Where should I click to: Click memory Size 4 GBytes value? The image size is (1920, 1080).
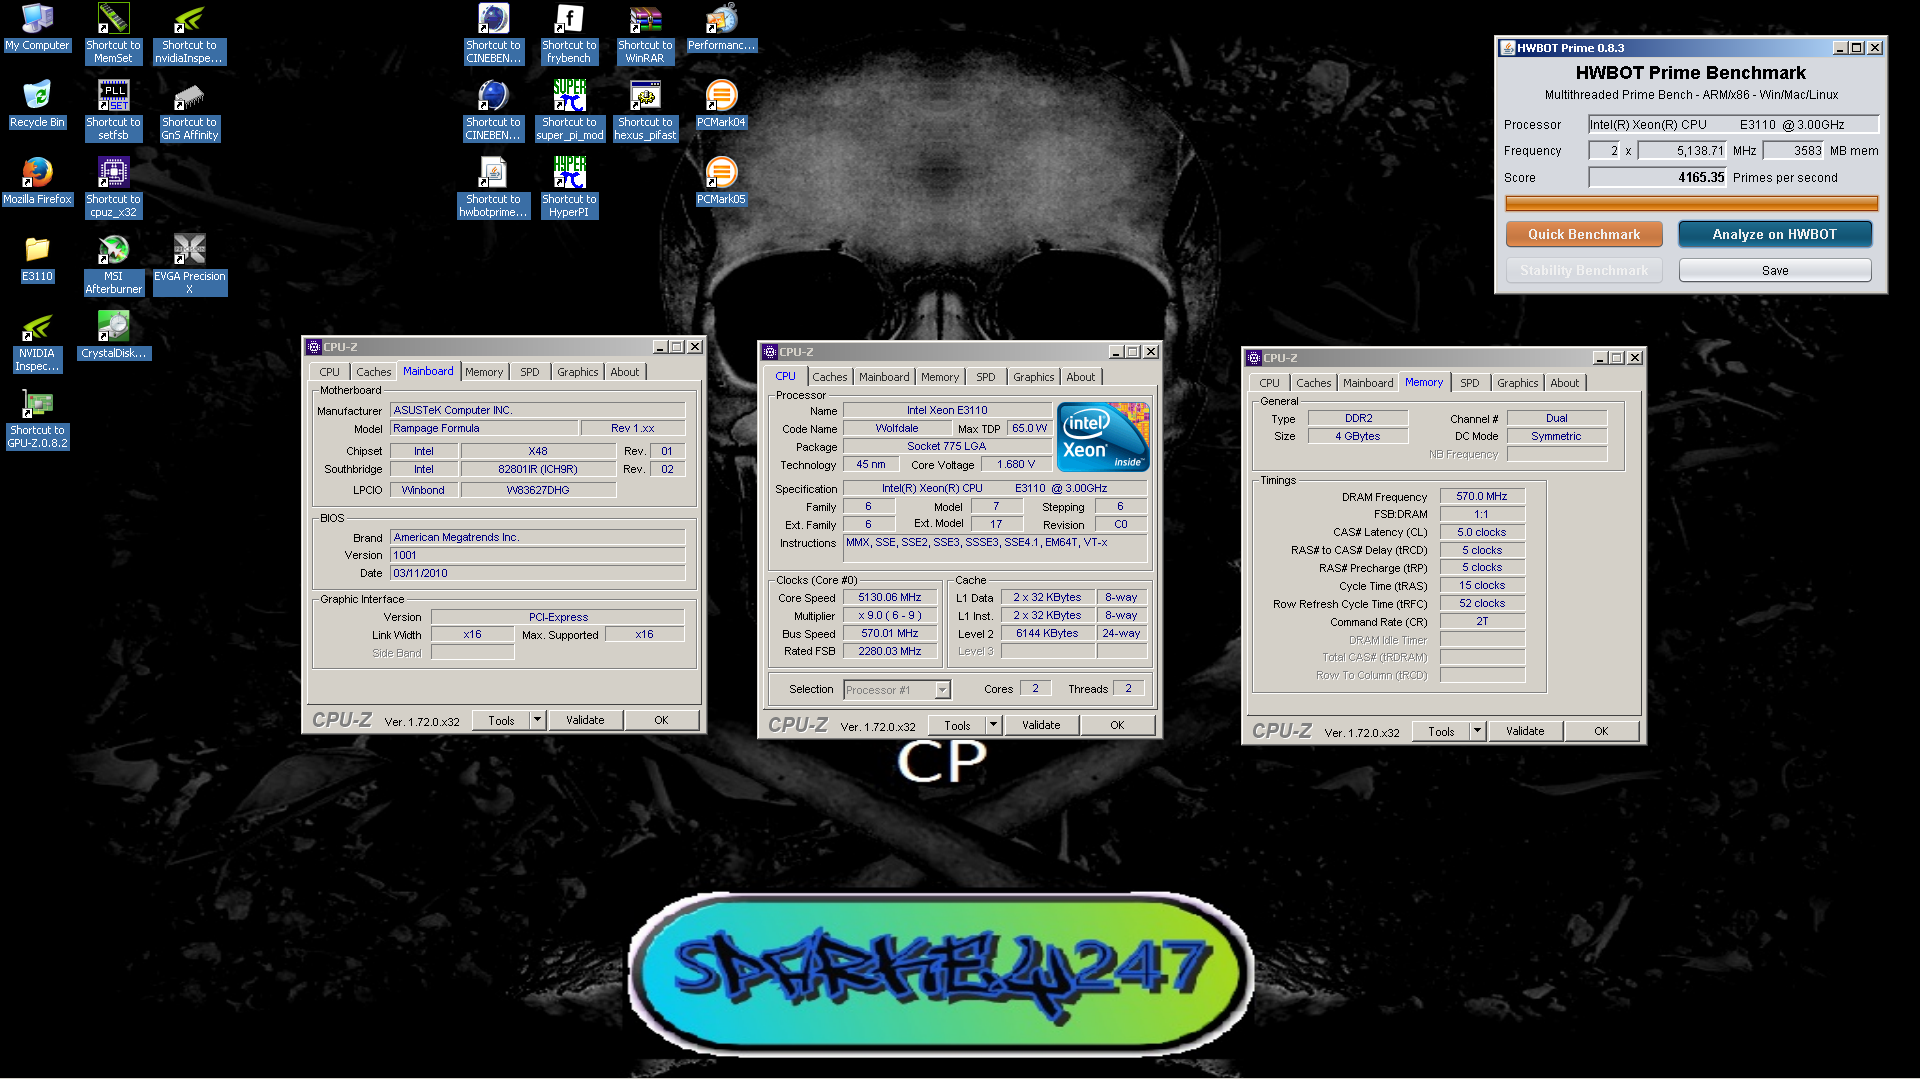(1357, 436)
